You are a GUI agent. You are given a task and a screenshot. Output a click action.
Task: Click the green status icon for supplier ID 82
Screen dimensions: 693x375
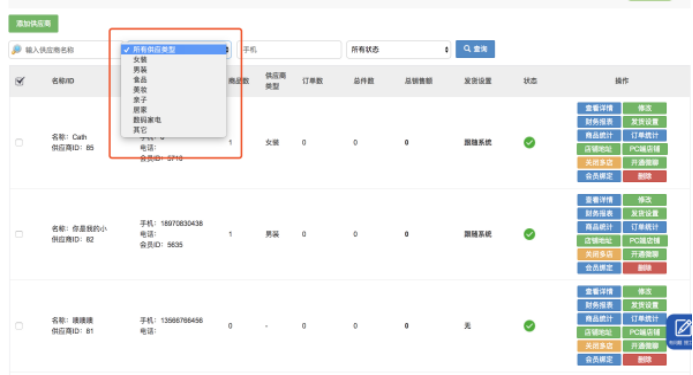click(x=529, y=234)
